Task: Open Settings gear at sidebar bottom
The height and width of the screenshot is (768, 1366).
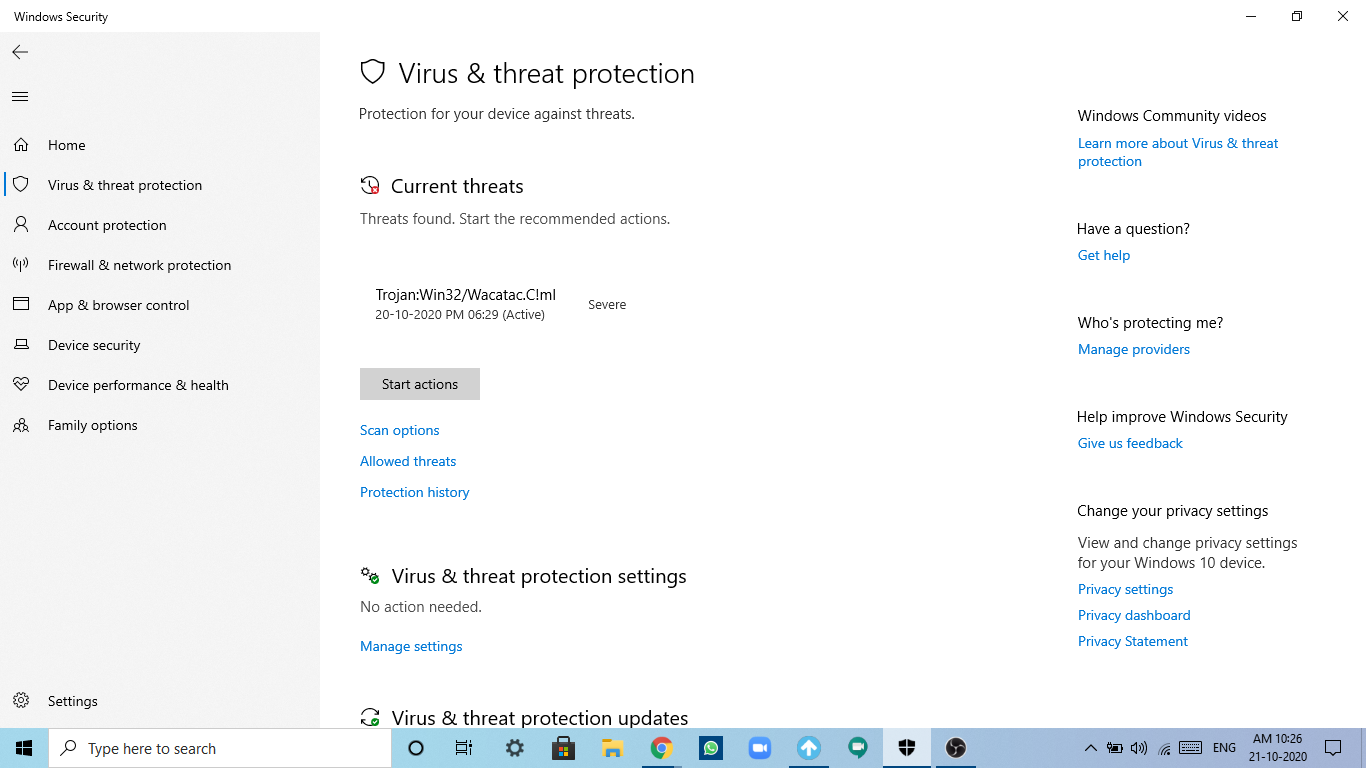Action: click(20, 701)
